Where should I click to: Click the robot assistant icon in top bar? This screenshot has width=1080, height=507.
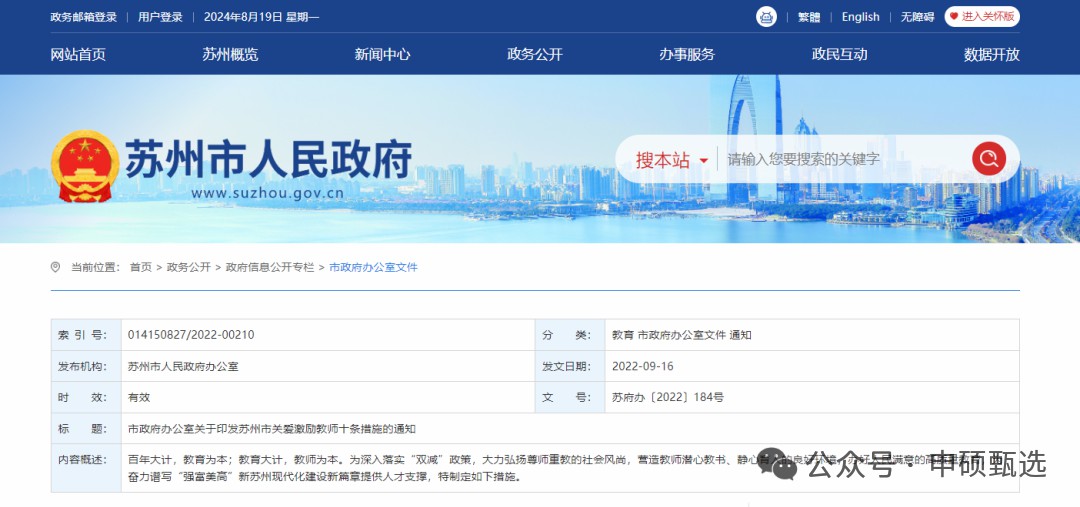[x=766, y=17]
